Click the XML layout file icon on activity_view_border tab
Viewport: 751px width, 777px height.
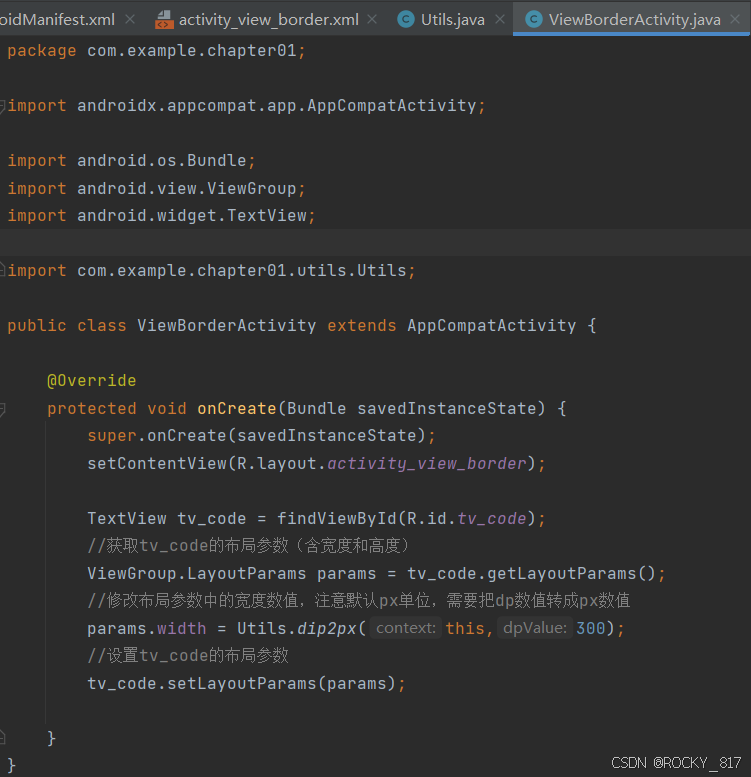point(164,20)
